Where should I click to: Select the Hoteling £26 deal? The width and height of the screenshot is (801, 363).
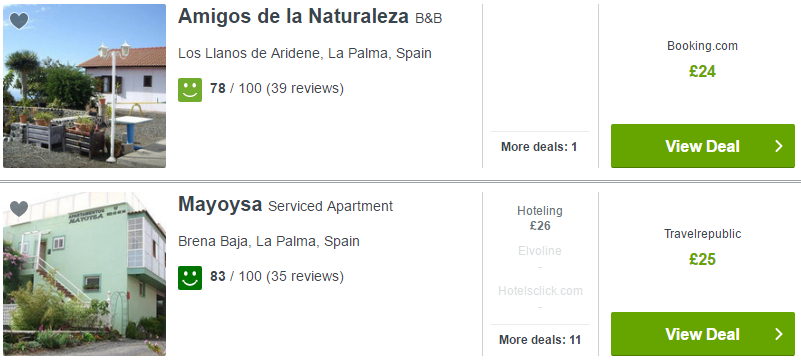(x=539, y=218)
